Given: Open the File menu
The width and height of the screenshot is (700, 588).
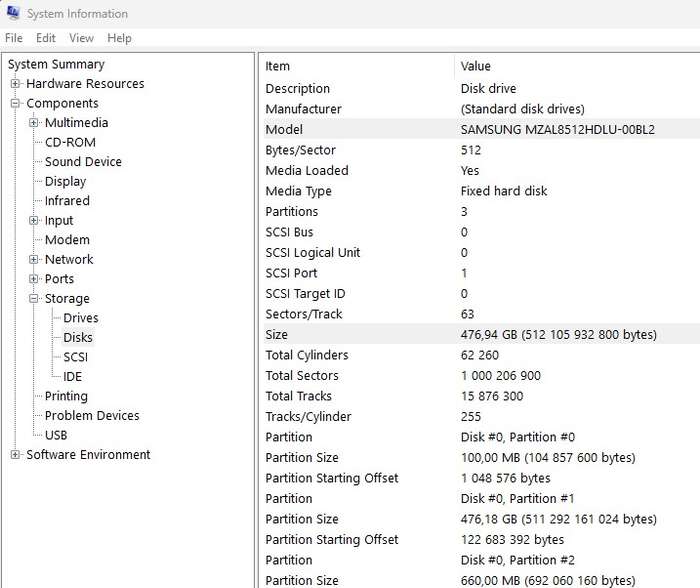Looking at the screenshot, I should [14, 38].
